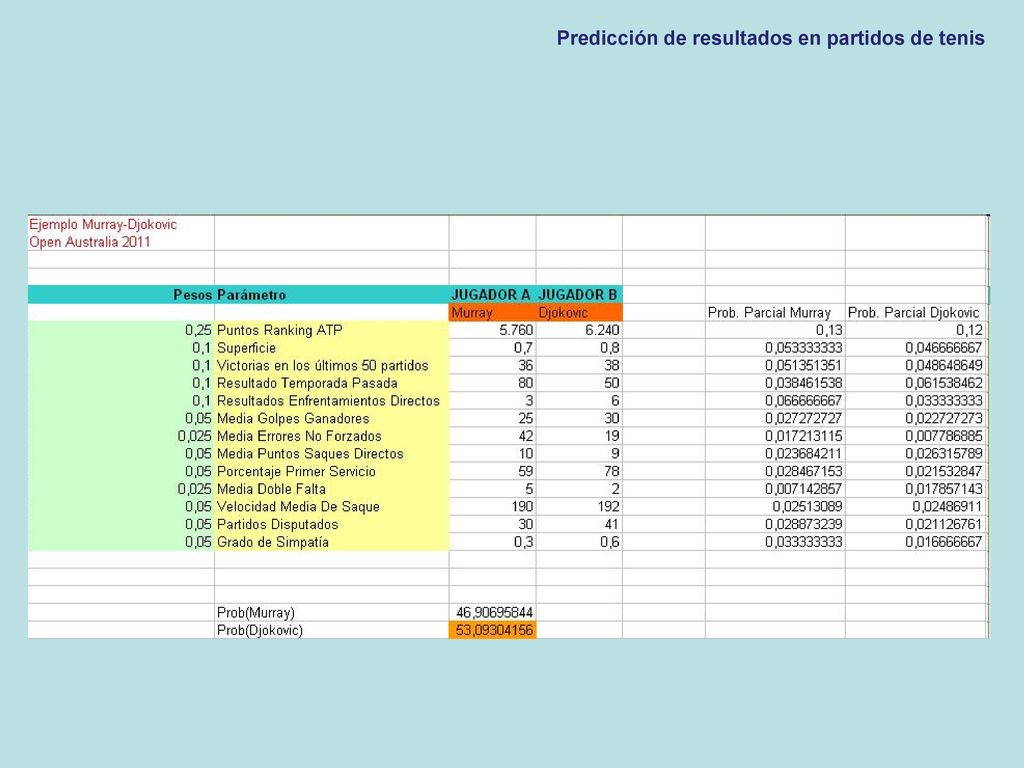The width and height of the screenshot is (1024, 768).
Task: Click Murray's ATP points value 5.760
Action: [516, 330]
